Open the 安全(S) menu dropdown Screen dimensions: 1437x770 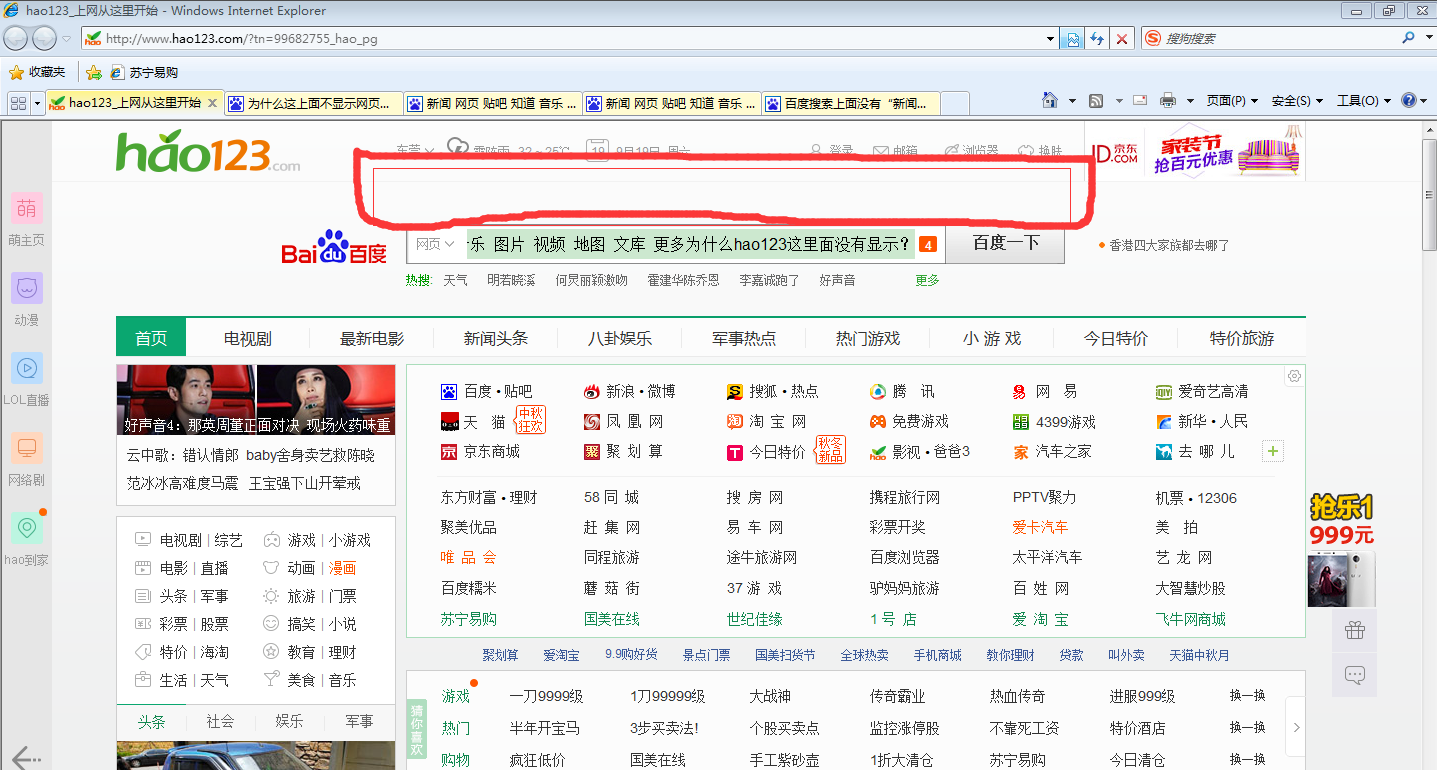tap(1297, 100)
